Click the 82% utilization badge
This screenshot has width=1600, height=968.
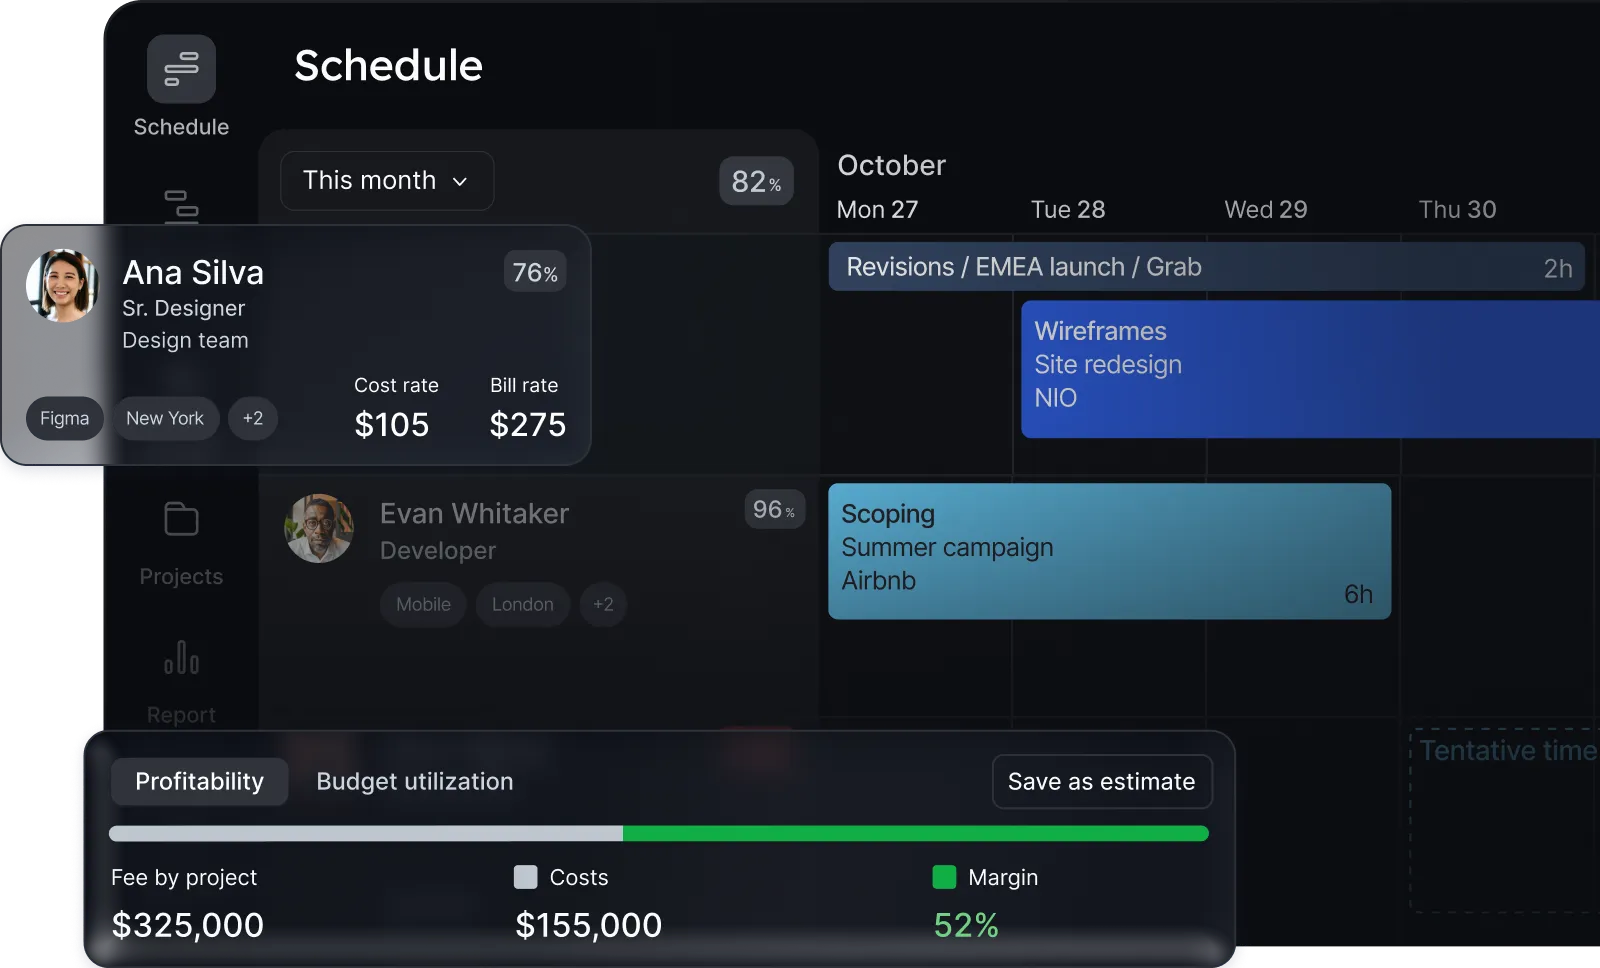pos(756,182)
